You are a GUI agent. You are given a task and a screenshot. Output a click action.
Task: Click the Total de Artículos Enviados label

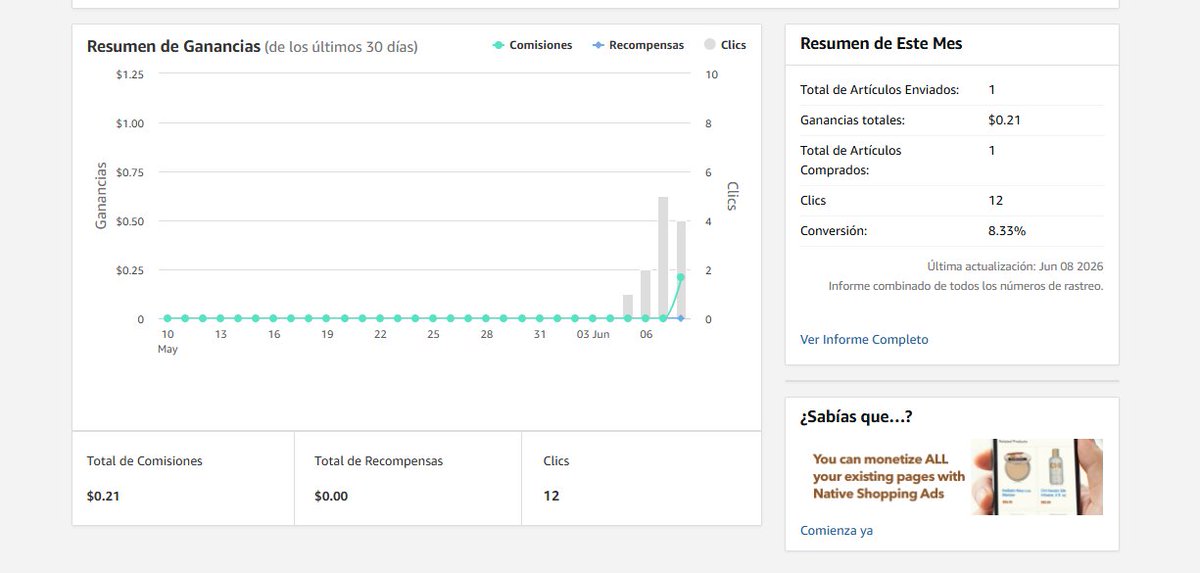click(880, 90)
